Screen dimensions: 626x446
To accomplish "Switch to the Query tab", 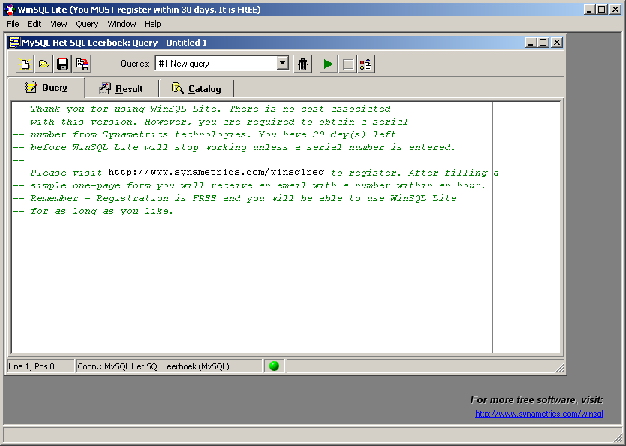I will [46, 88].
